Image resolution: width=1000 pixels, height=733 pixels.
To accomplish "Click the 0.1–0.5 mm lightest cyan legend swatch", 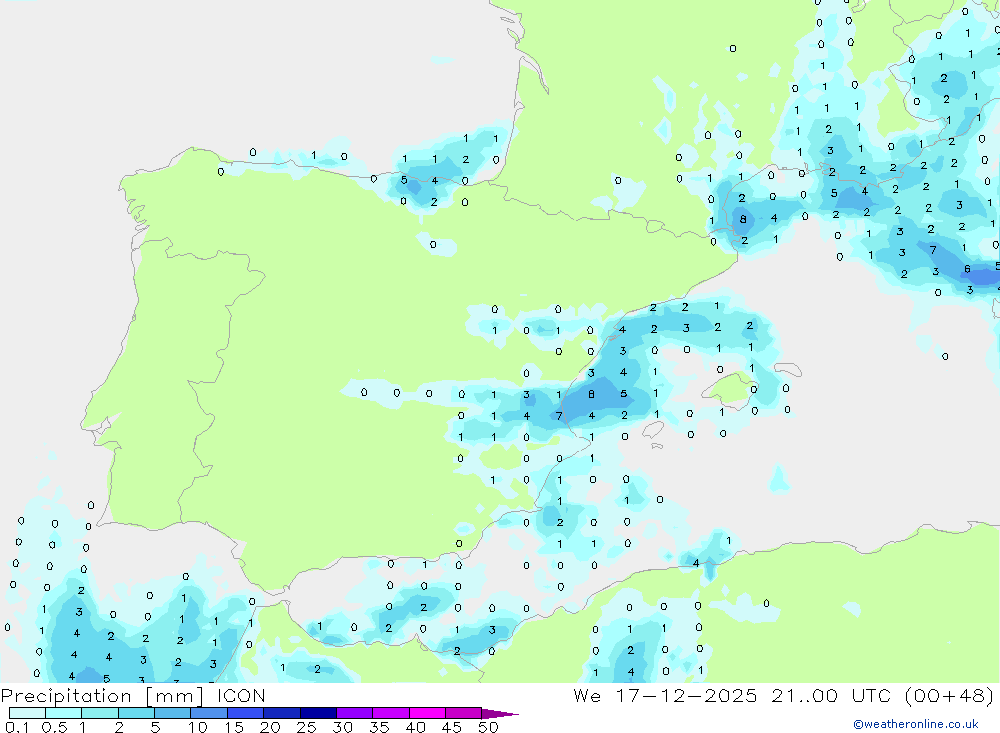I will click(x=27, y=713).
